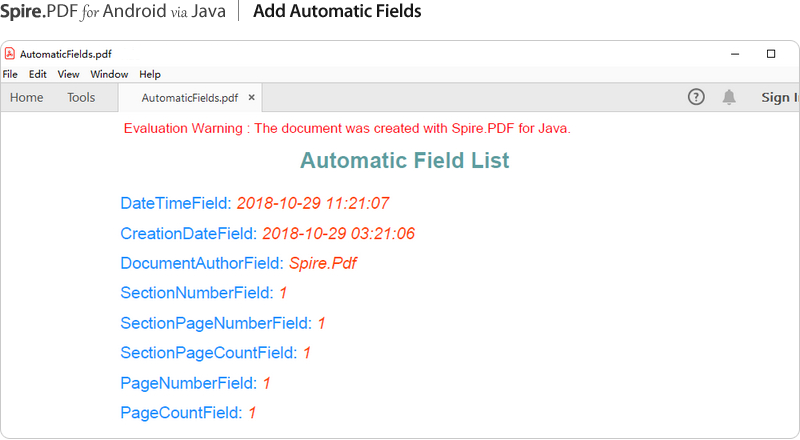Open the Help menu
This screenshot has width=800, height=440.
coord(150,74)
